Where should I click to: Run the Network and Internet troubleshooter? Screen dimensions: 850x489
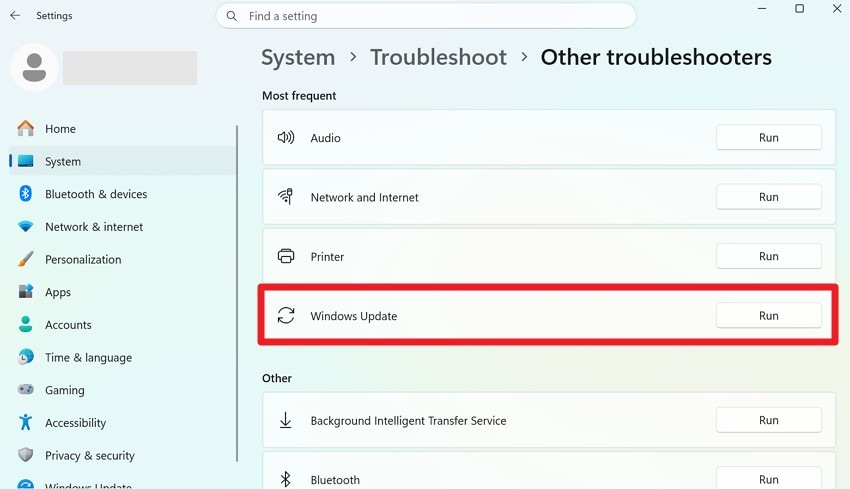pyautogui.click(x=769, y=197)
